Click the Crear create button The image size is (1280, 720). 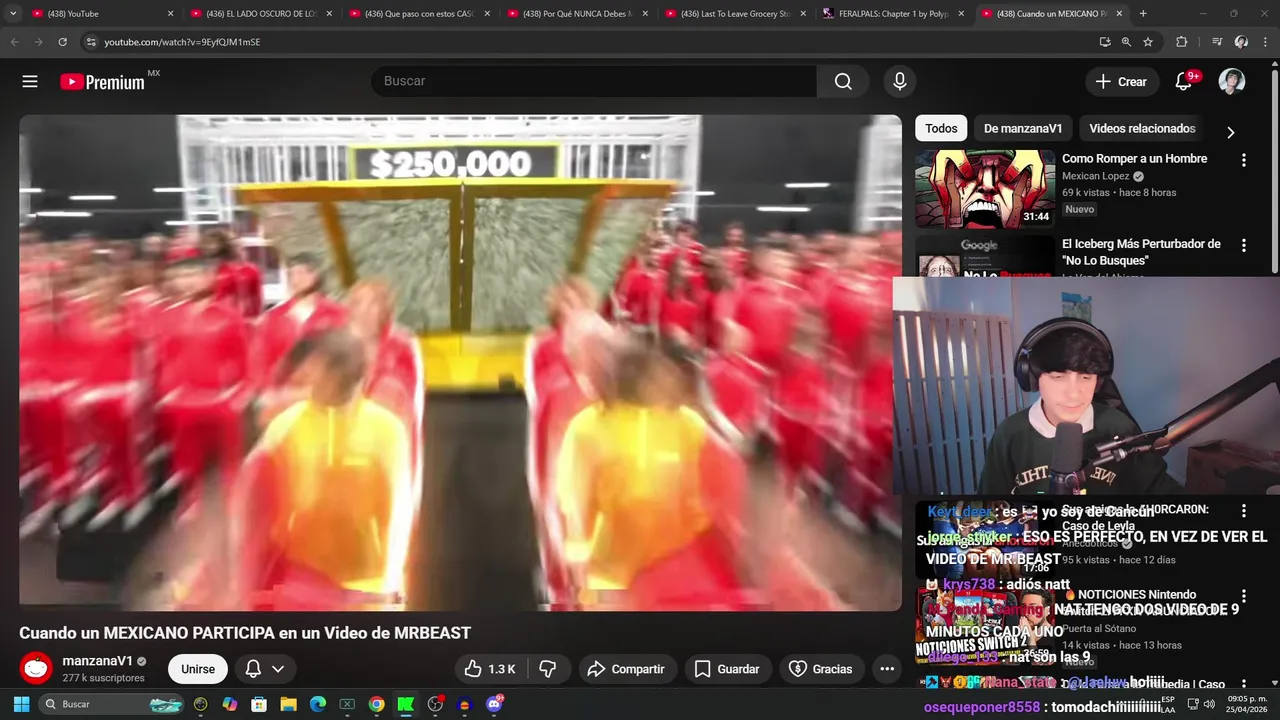pyautogui.click(x=1121, y=81)
